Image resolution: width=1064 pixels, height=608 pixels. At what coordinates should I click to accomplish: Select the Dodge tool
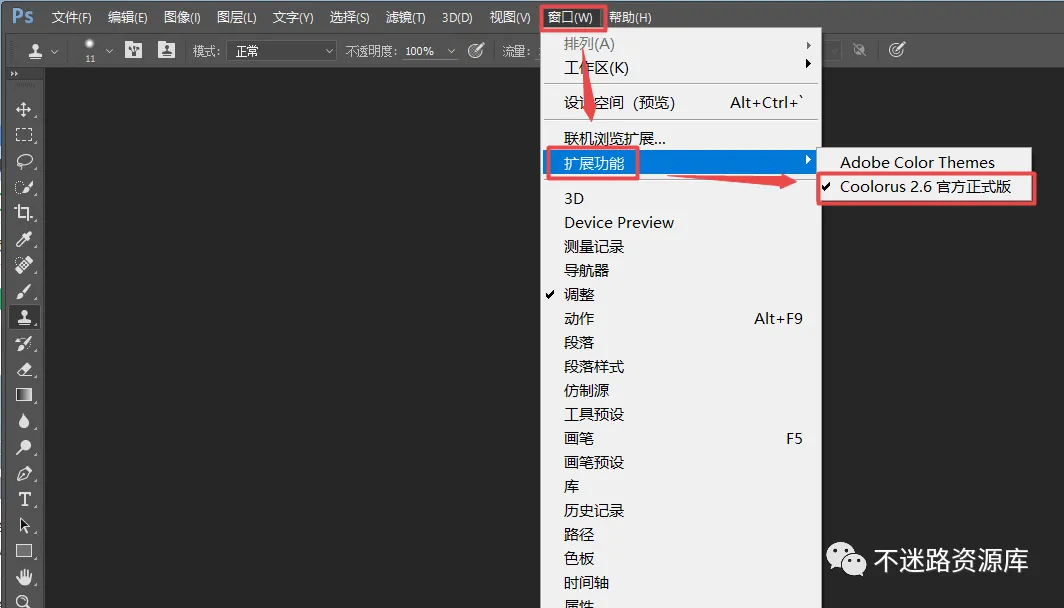pyautogui.click(x=24, y=447)
